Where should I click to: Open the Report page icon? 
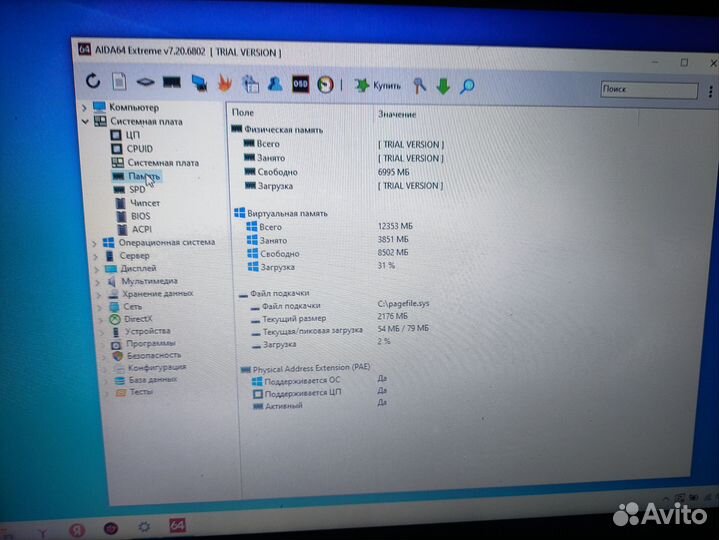click(x=119, y=82)
